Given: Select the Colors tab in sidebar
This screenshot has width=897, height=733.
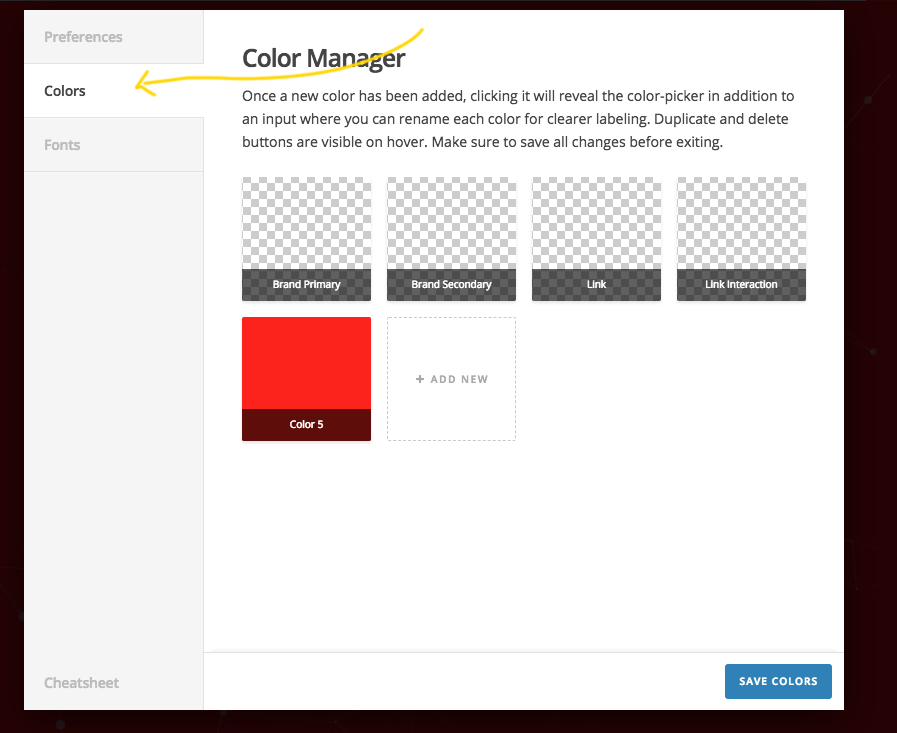Looking at the screenshot, I should pyautogui.click(x=113, y=90).
